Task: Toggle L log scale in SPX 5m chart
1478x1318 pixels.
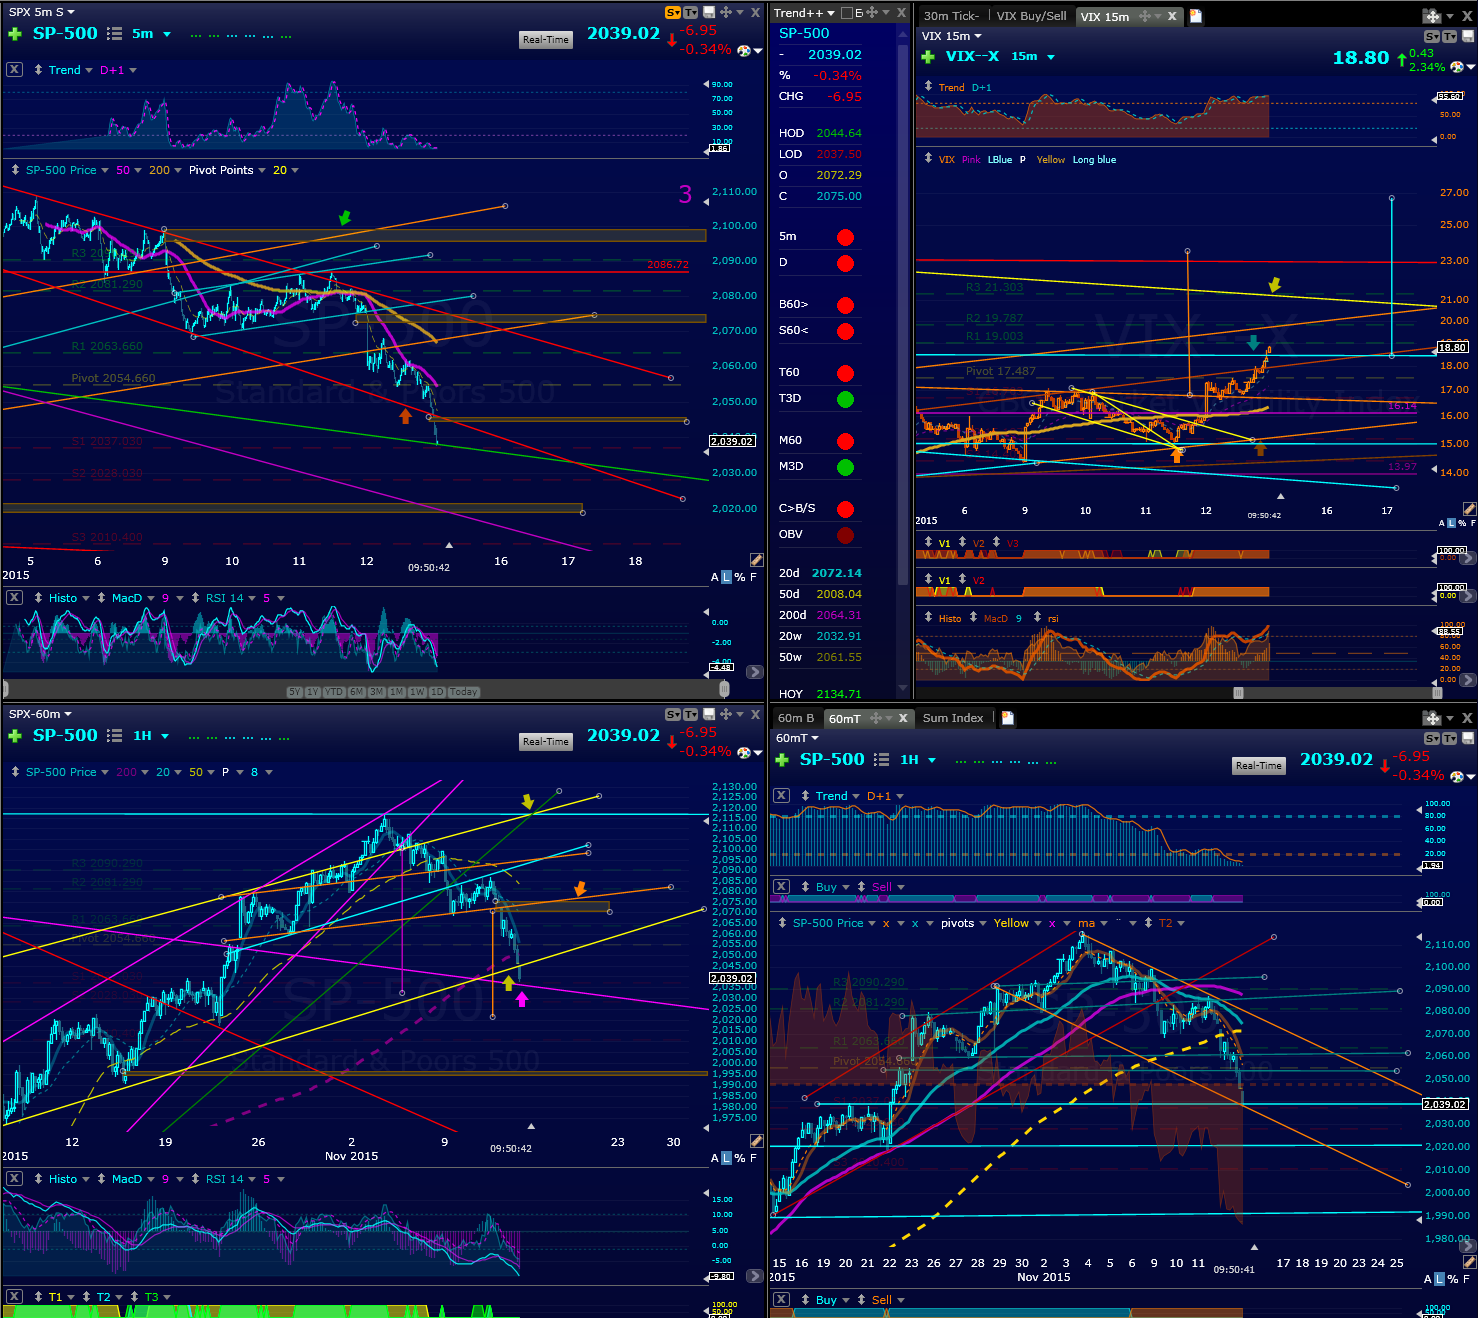Action: point(727,577)
